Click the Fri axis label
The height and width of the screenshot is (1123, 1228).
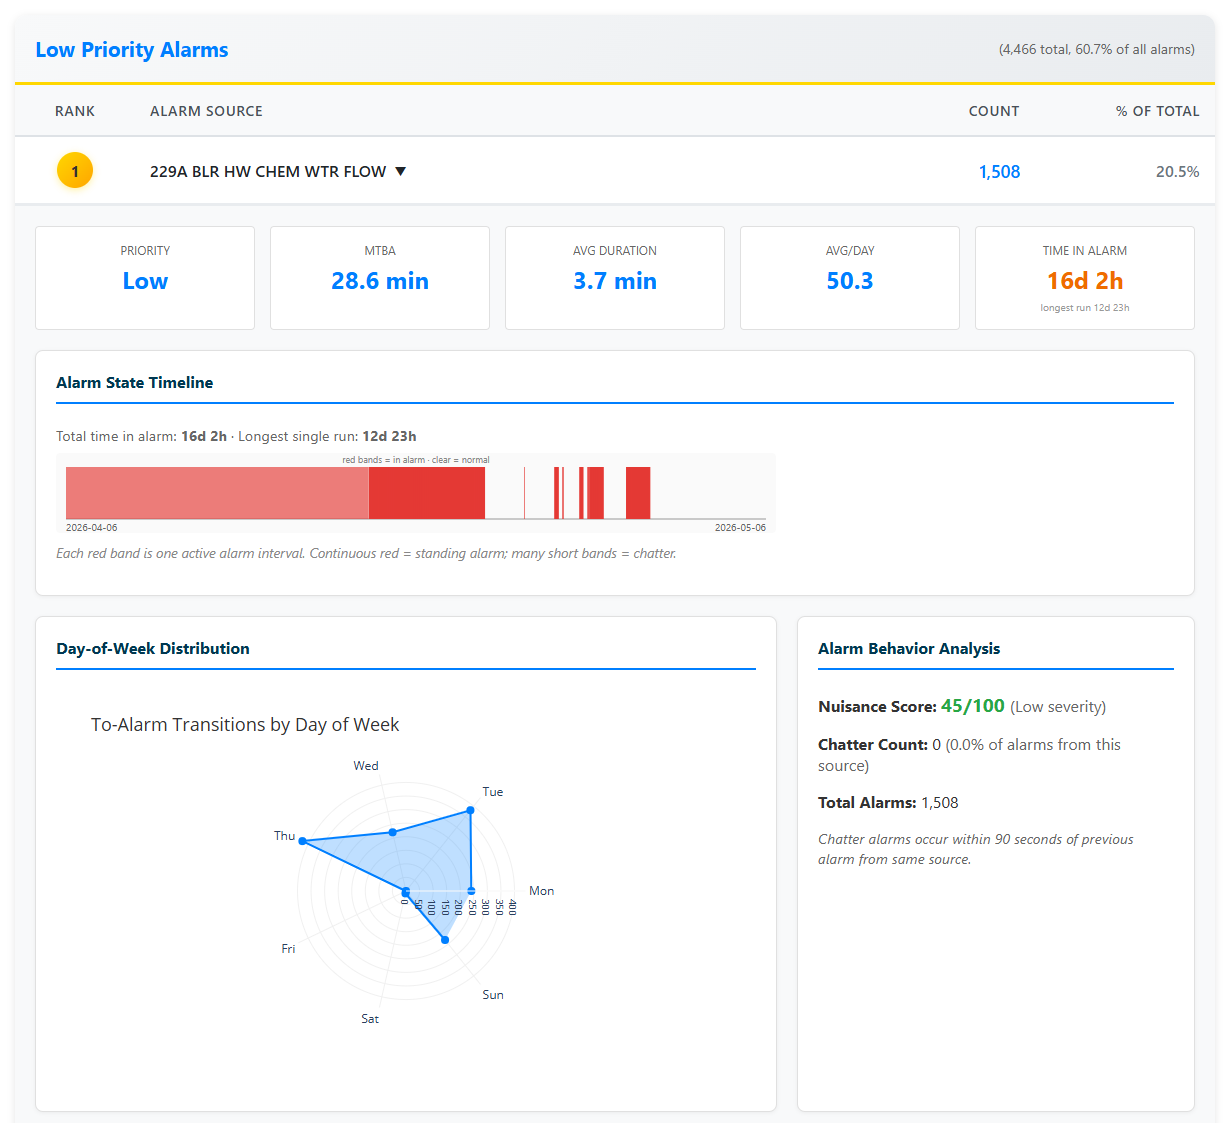click(x=288, y=949)
